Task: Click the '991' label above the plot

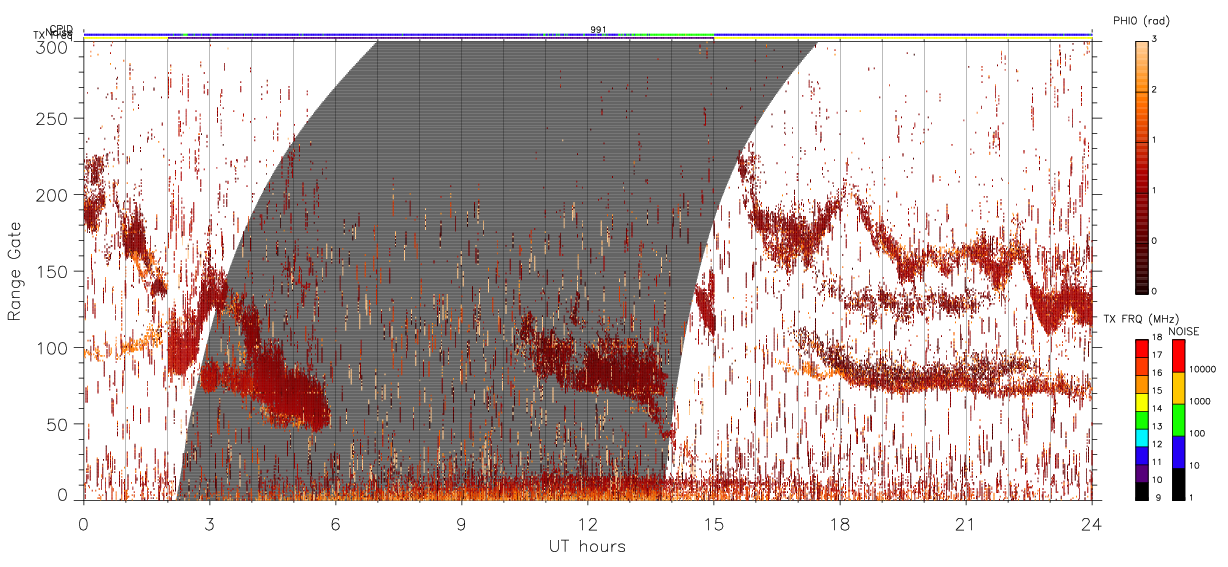Action: [597, 29]
